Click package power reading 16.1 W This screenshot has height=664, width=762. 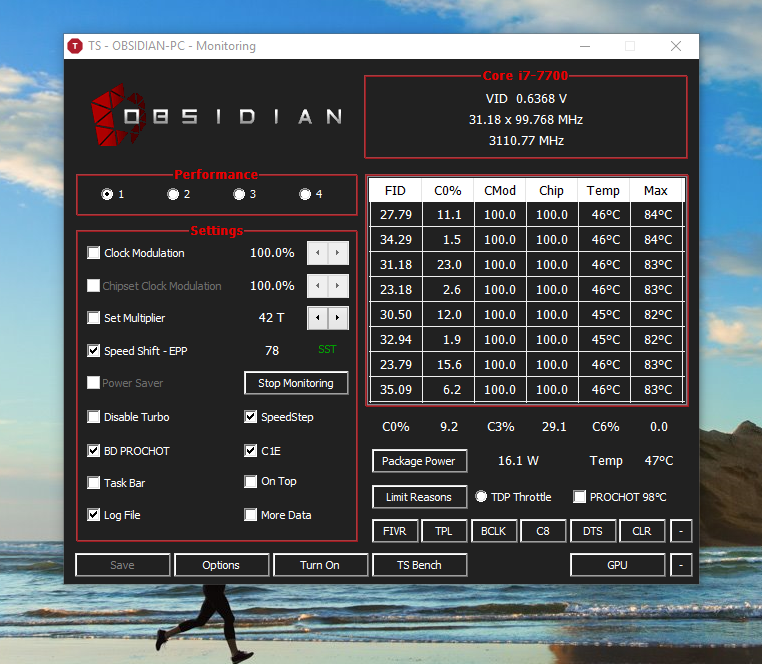(518, 460)
